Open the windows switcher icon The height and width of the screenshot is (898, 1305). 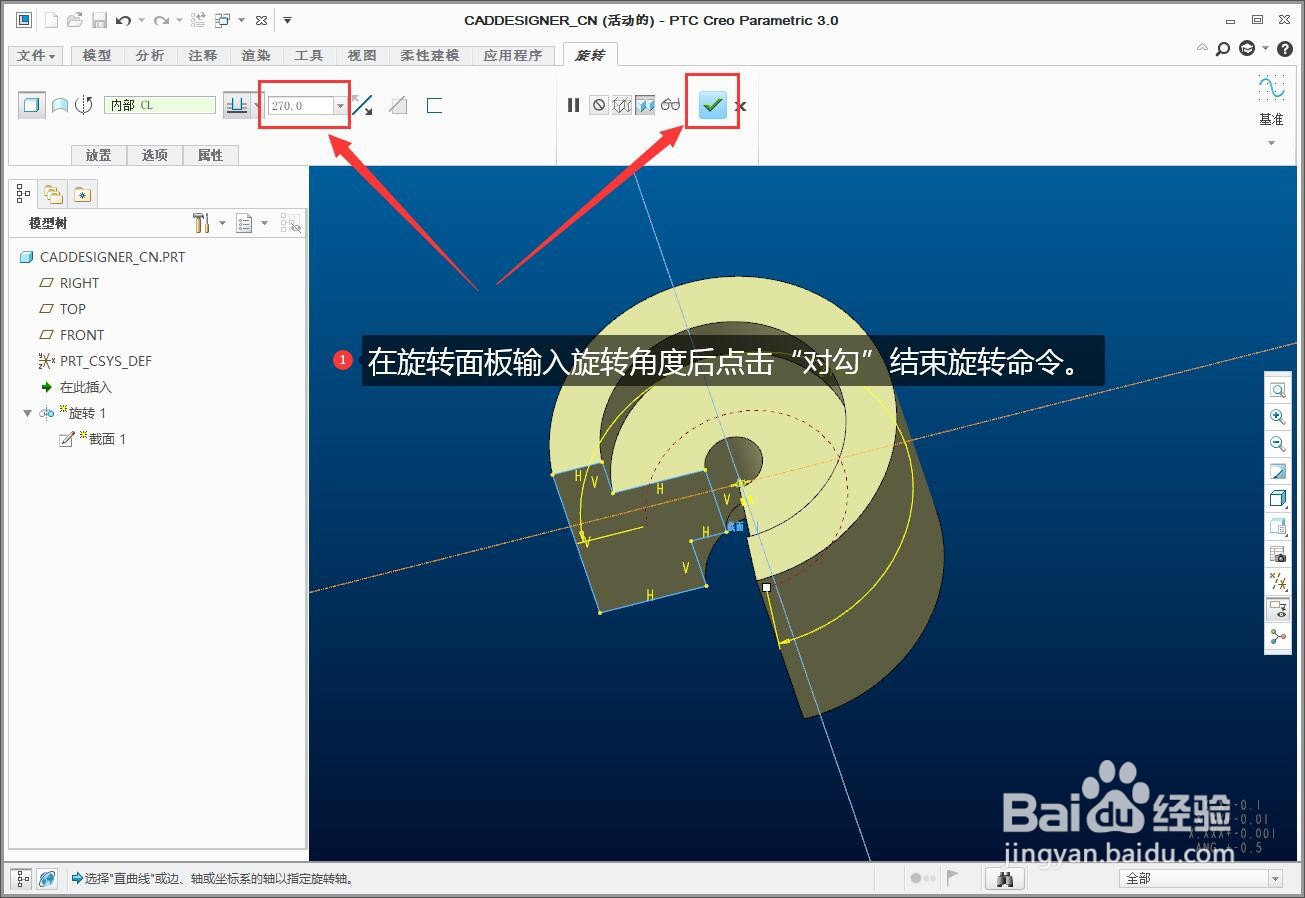coord(223,20)
